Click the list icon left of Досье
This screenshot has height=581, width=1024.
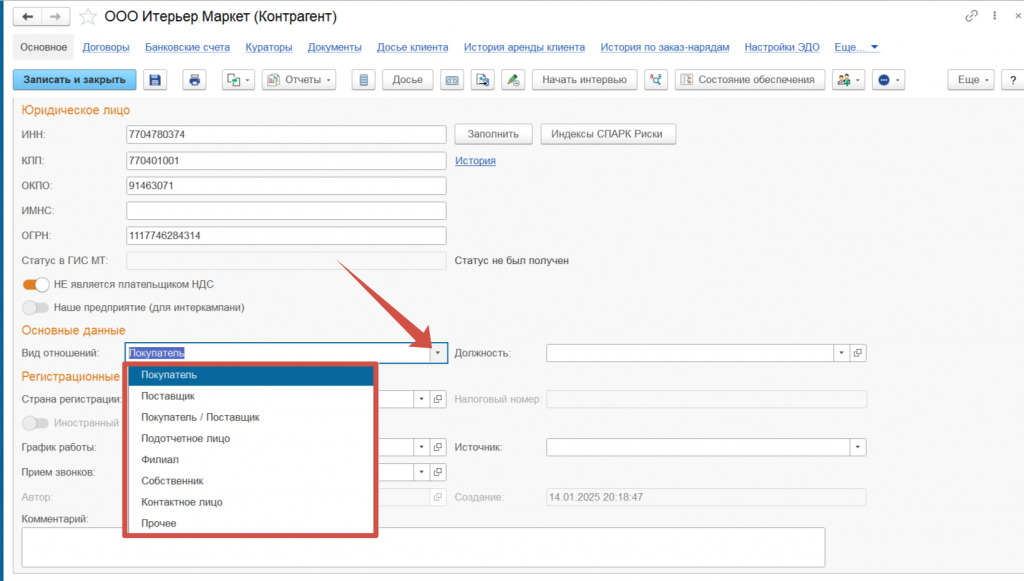point(364,80)
